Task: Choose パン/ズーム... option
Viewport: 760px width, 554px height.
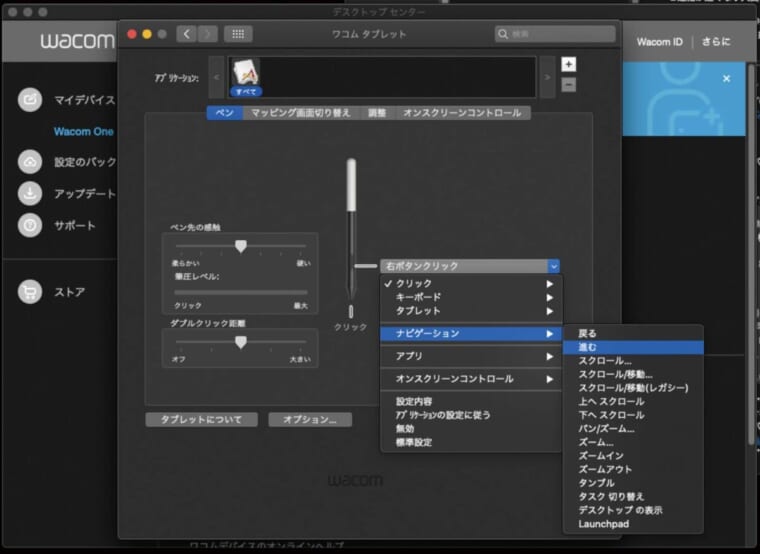Action: pyautogui.click(x=633, y=428)
